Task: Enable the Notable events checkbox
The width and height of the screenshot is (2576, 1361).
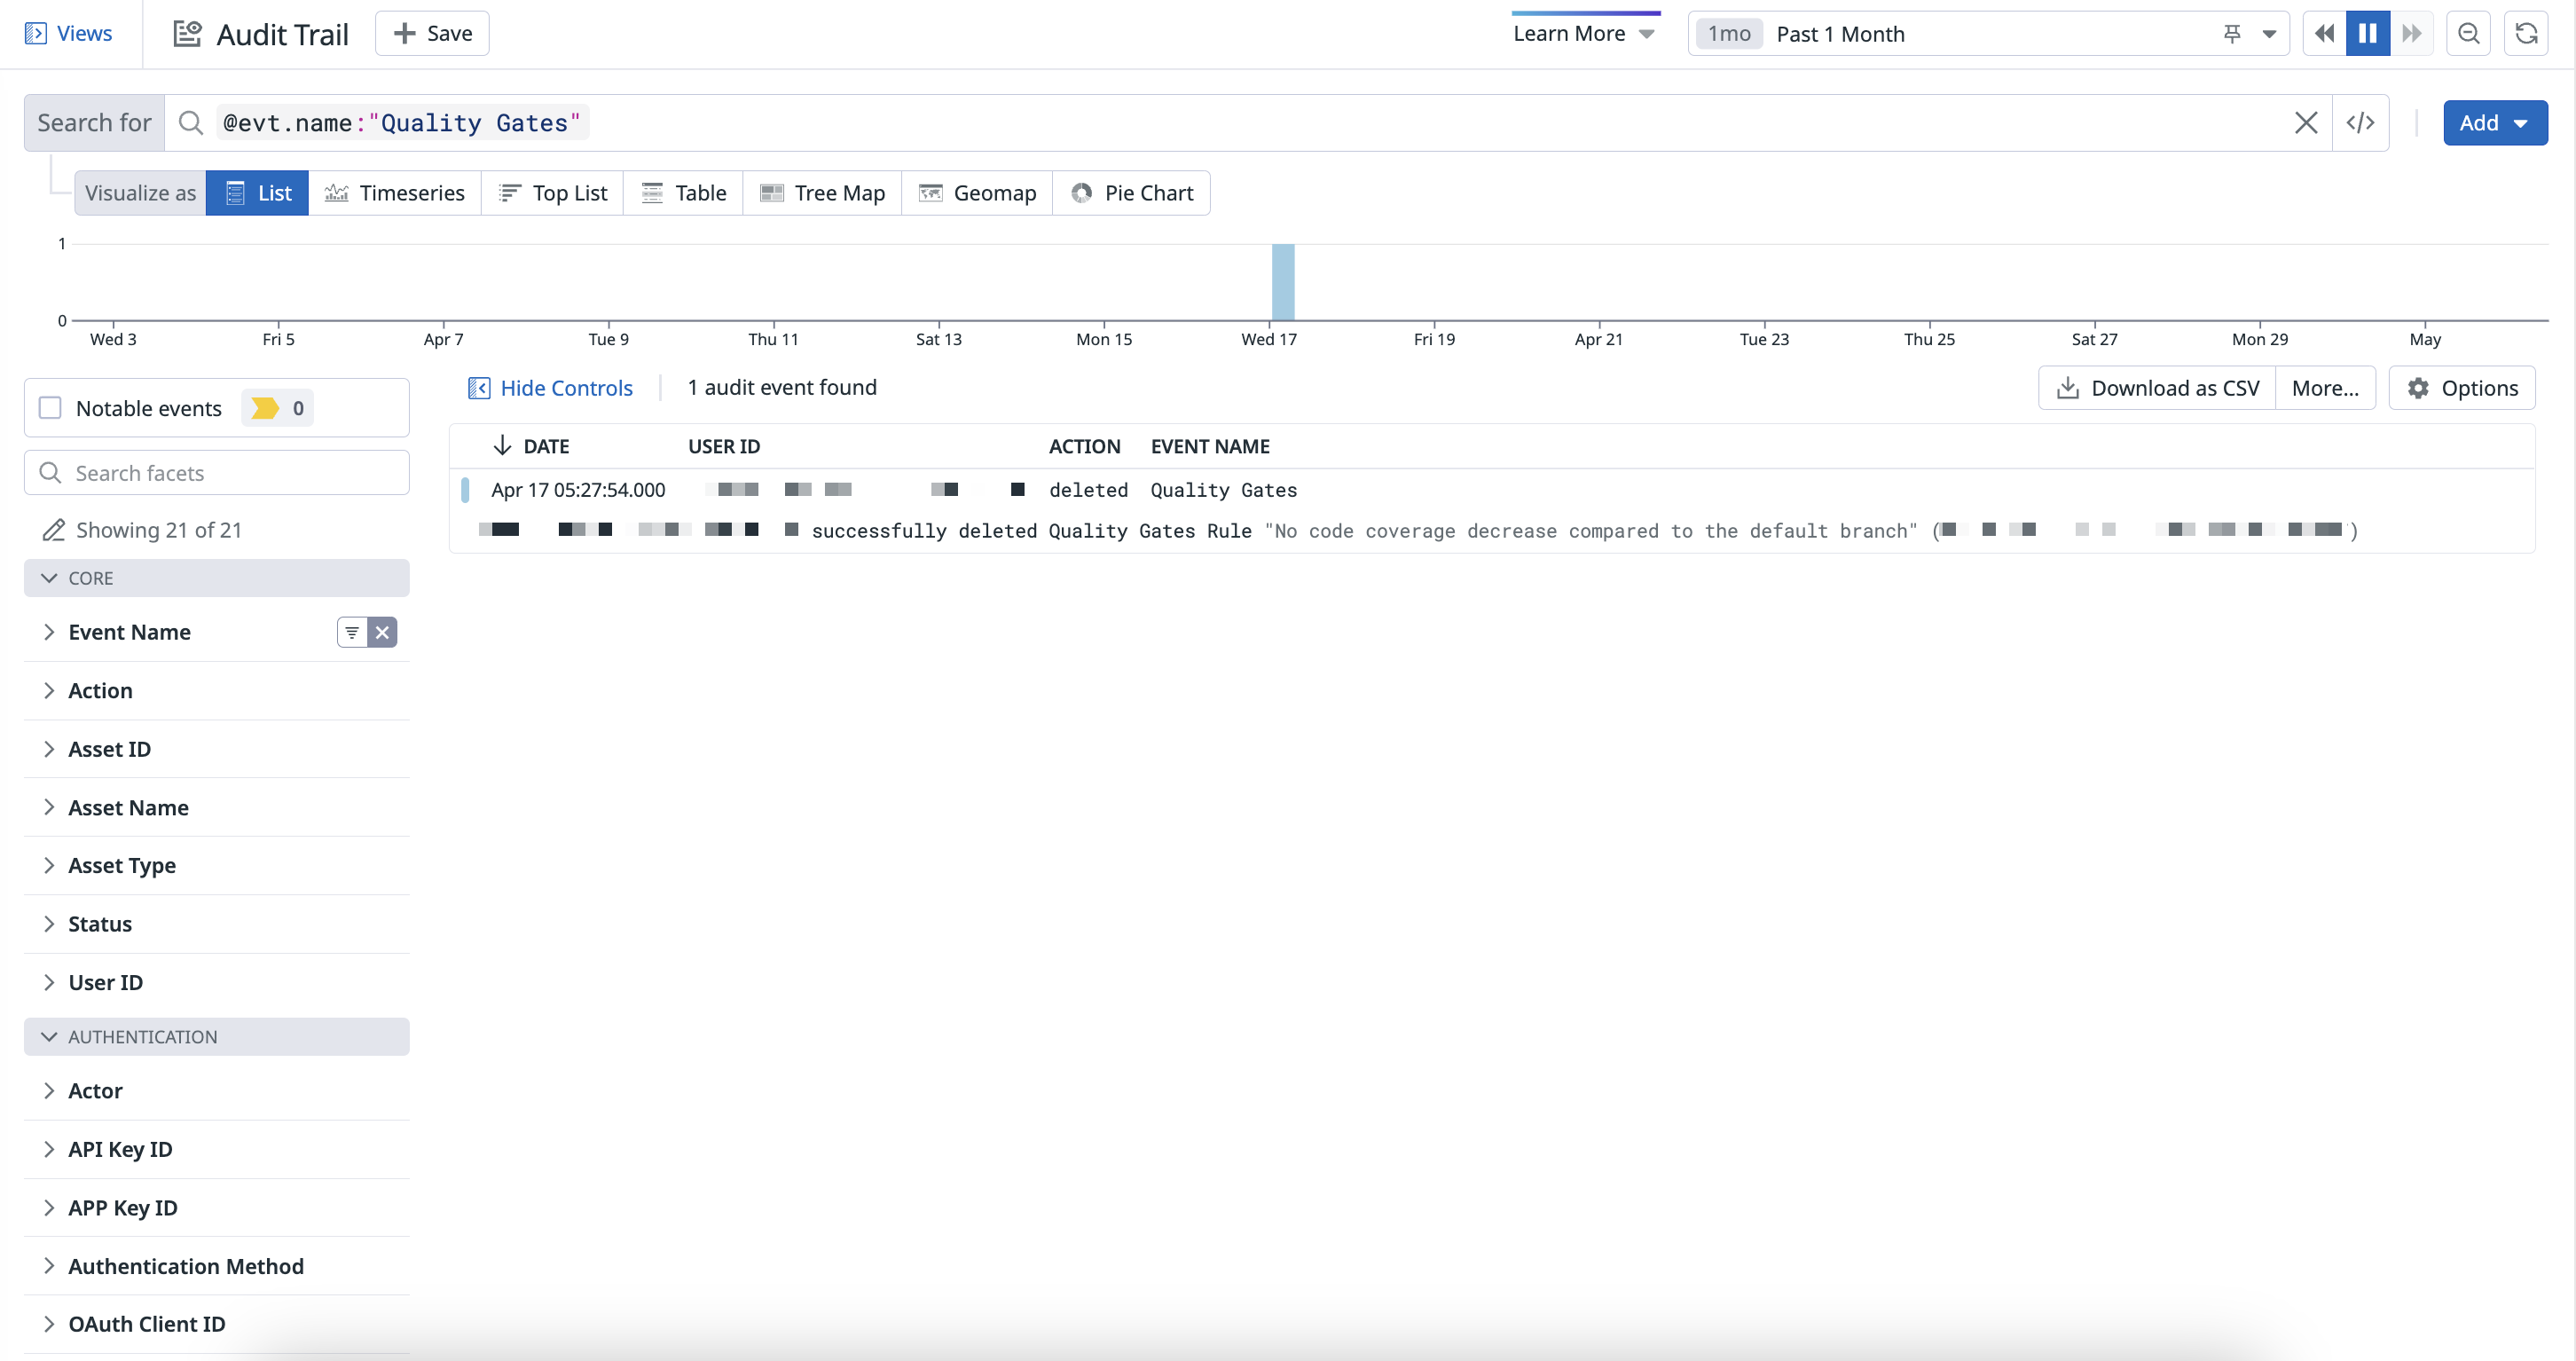Action: pyautogui.click(x=50, y=408)
